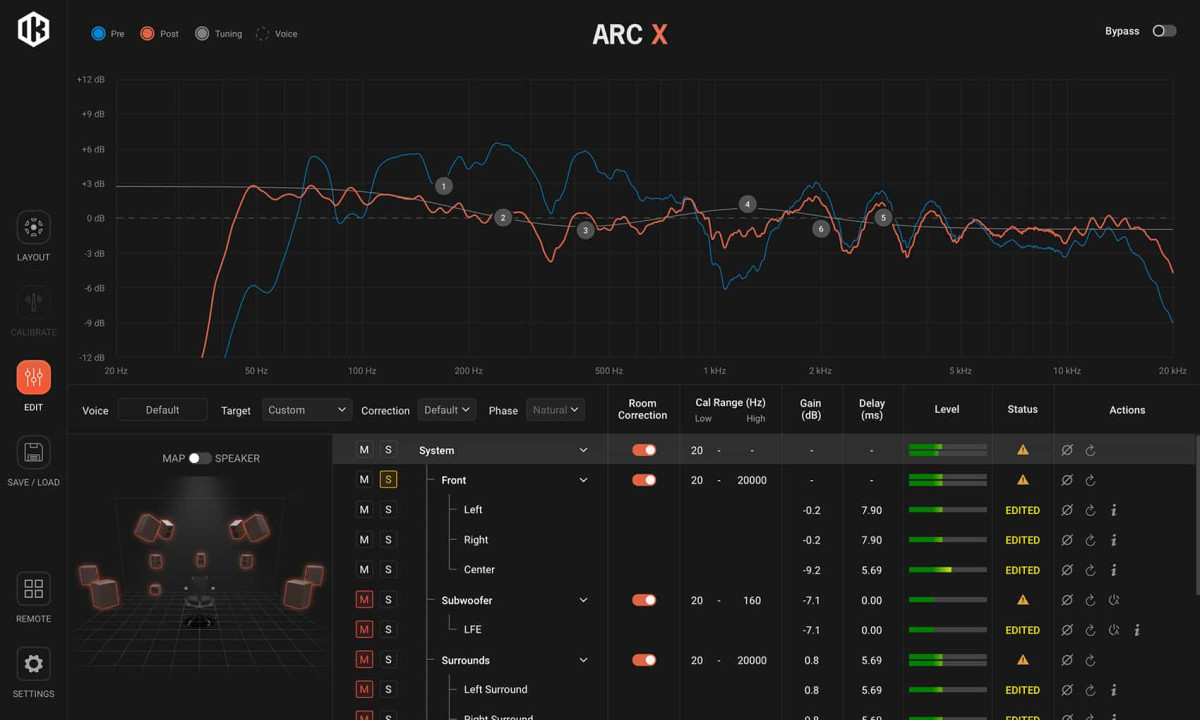The width and height of the screenshot is (1200, 720).
Task: Mute the LFE channel
Action: [364, 630]
